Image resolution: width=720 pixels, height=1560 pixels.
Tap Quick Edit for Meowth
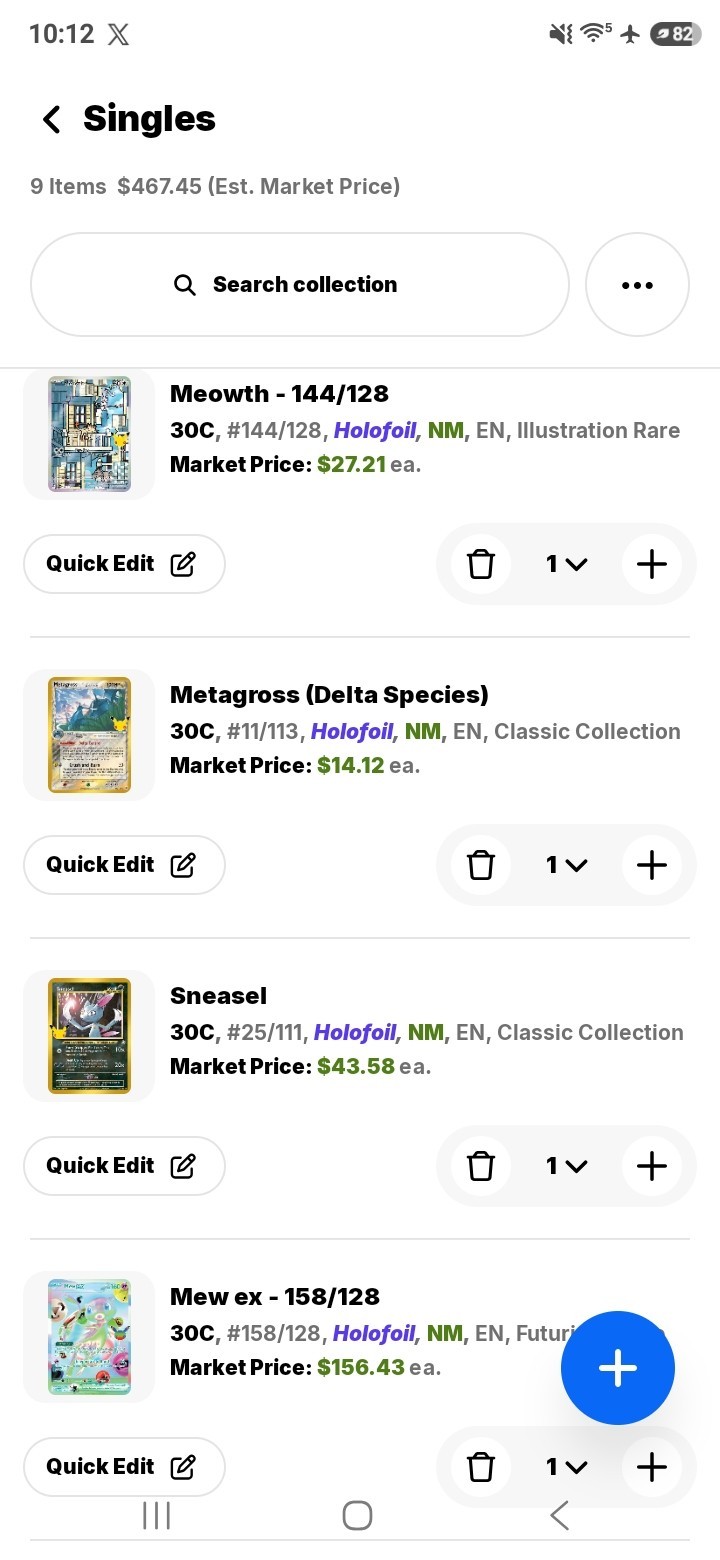[124, 564]
